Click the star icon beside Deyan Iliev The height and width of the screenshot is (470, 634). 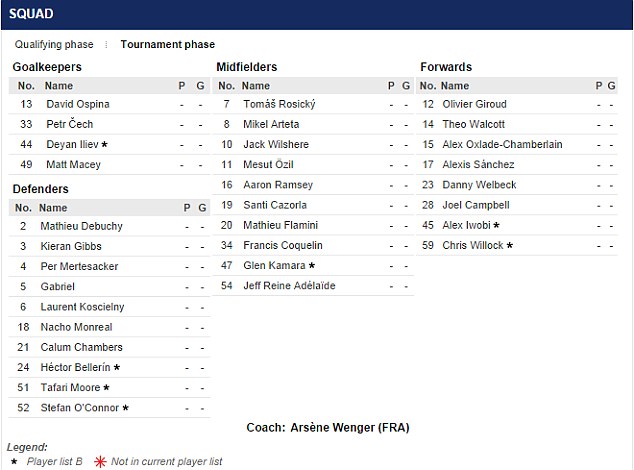point(104,145)
